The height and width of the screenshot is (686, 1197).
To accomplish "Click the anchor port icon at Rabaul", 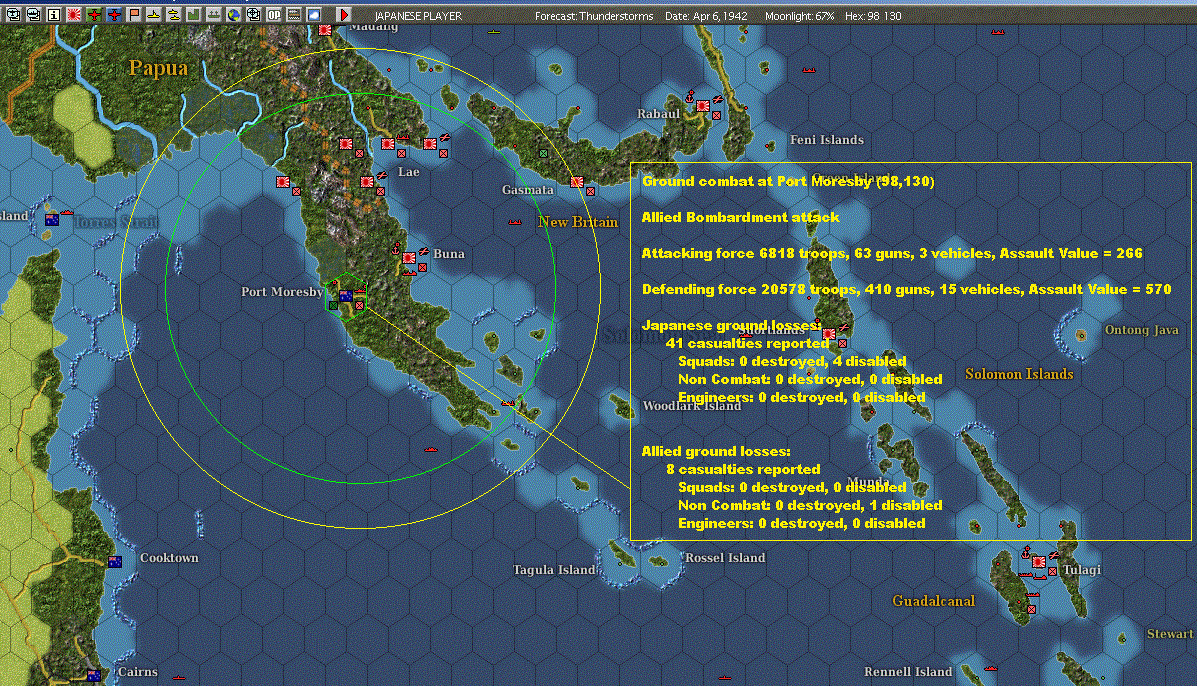I will click(x=690, y=97).
